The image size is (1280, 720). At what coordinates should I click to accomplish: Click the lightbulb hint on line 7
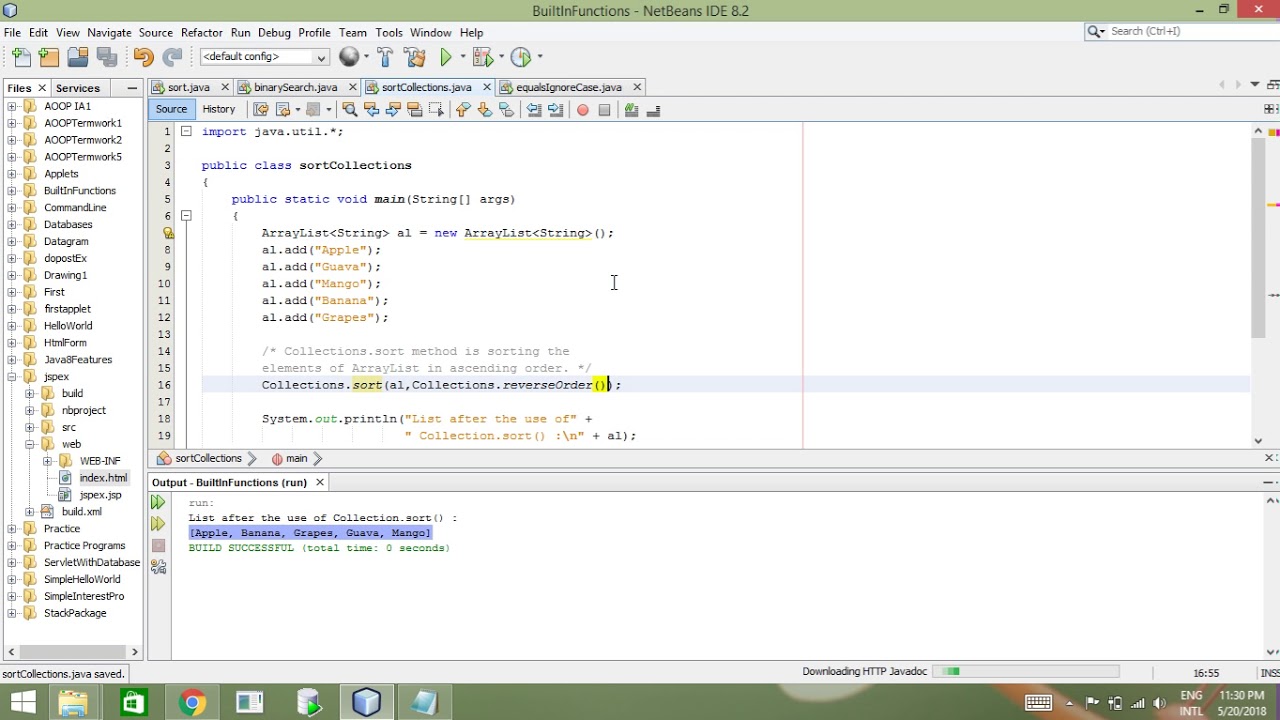tap(169, 233)
